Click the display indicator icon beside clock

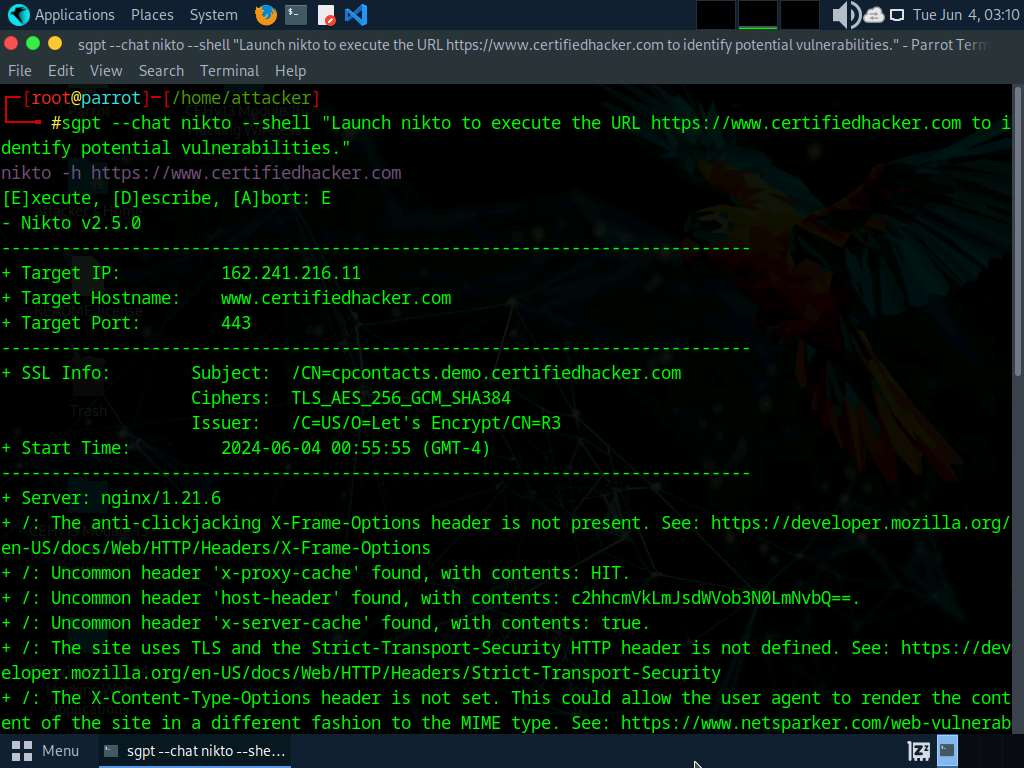pyautogui.click(x=897, y=15)
